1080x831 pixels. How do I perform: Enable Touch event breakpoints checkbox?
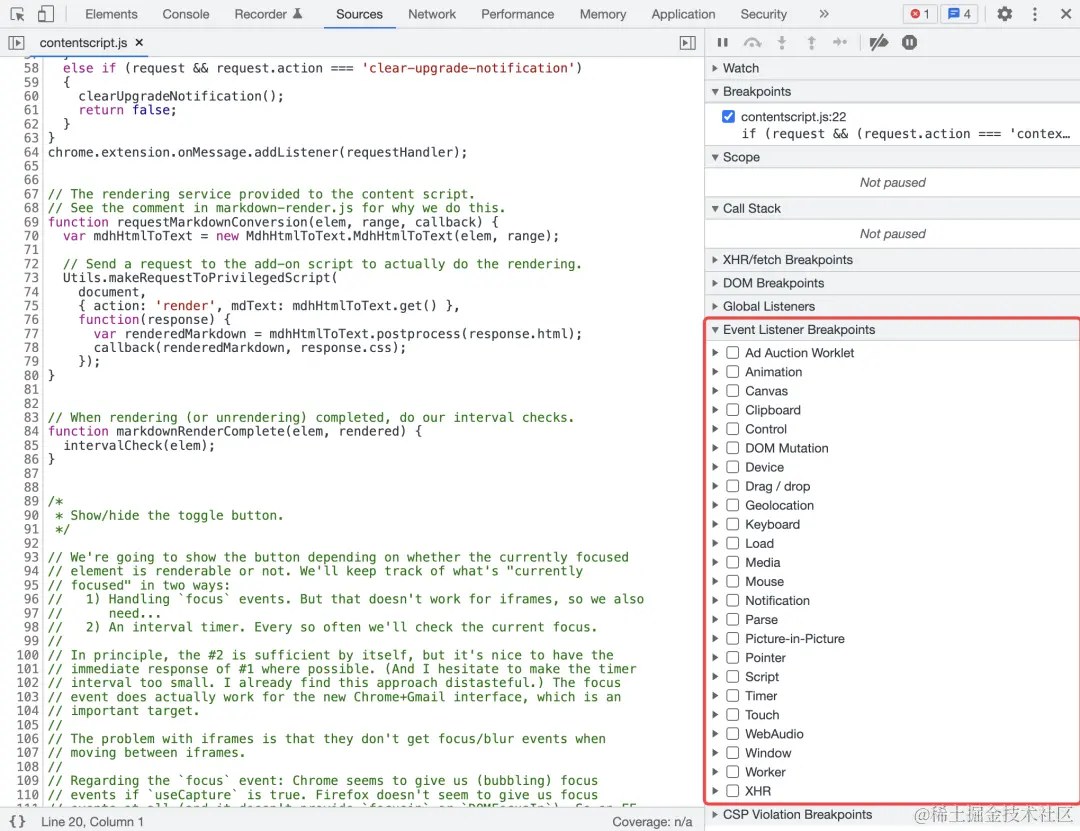[x=733, y=715]
